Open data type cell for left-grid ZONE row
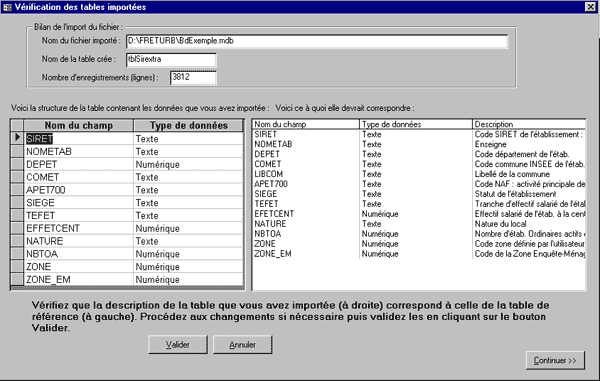600x381 pixels. pos(188,267)
